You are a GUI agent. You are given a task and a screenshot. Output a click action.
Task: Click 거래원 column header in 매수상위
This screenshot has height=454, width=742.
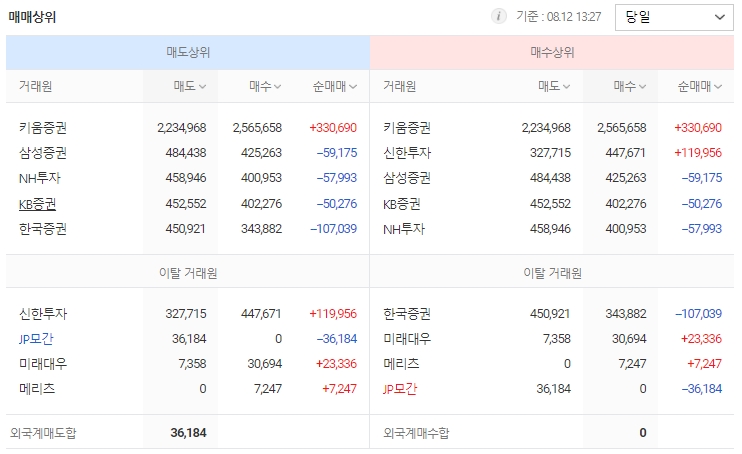pyautogui.click(x=400, y=86)
